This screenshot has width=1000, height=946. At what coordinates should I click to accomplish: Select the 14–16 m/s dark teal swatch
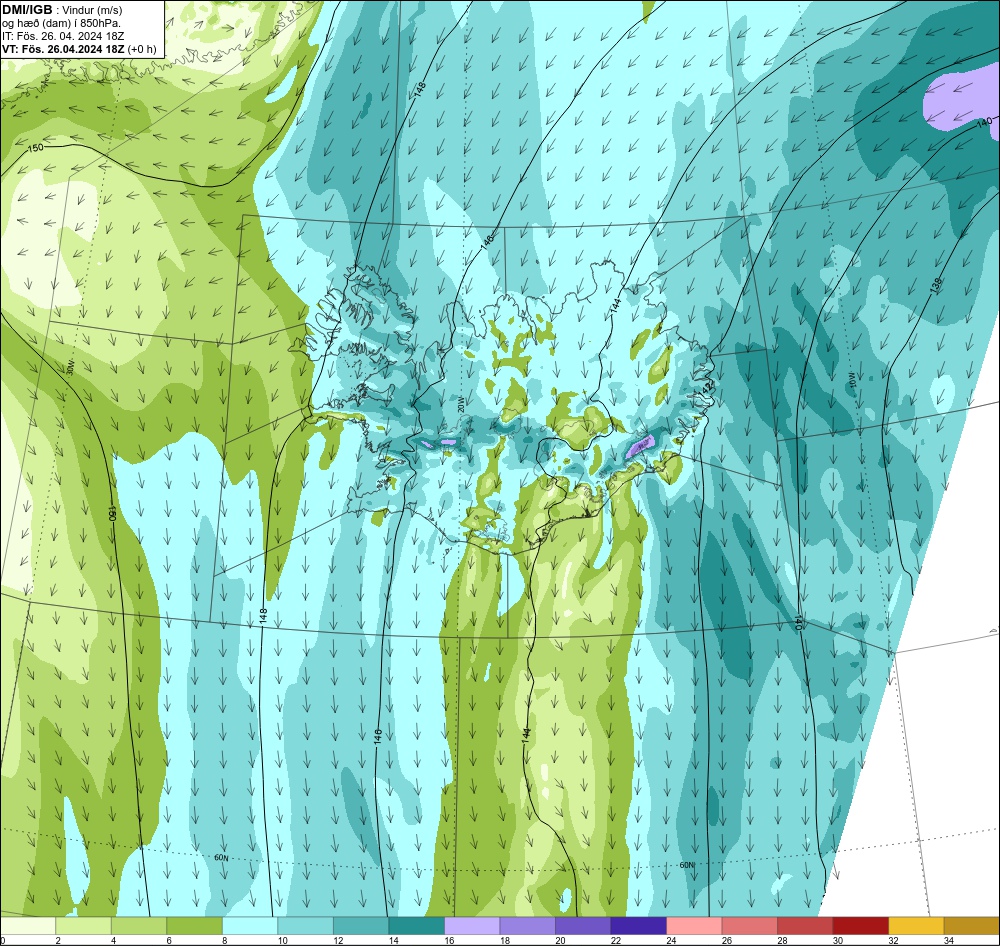point(416,926)
